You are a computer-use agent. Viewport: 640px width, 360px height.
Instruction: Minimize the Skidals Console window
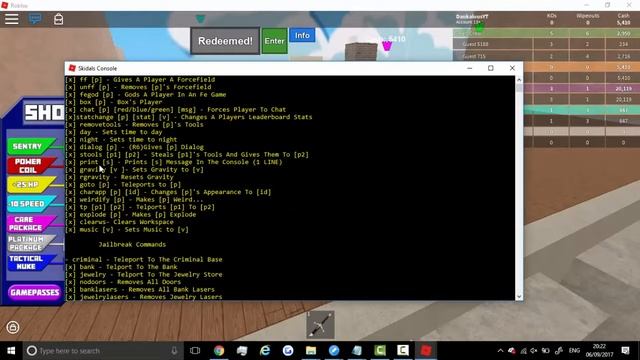point(469,68)
